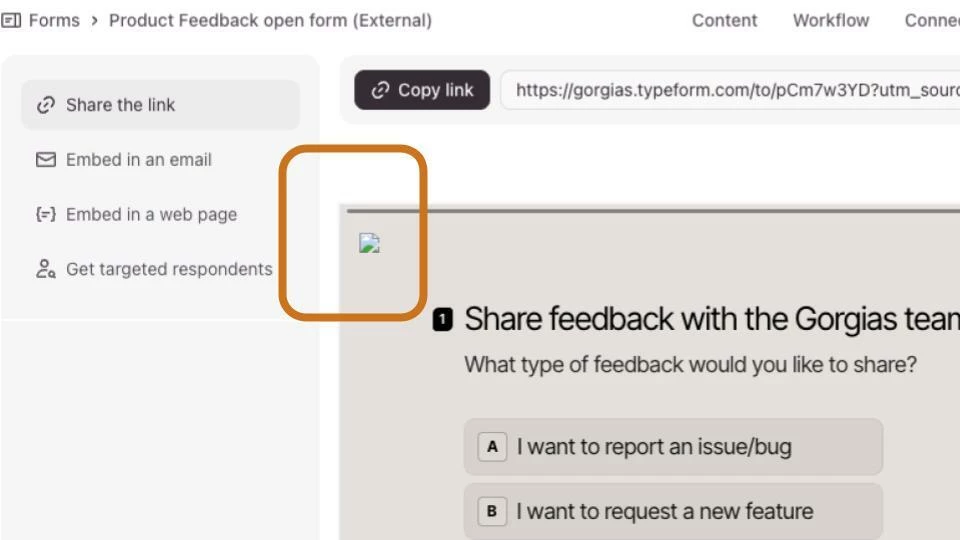Screen dimensions: 960x540
Task: Click the letter A key badge
Action: (x=492, y=447)
